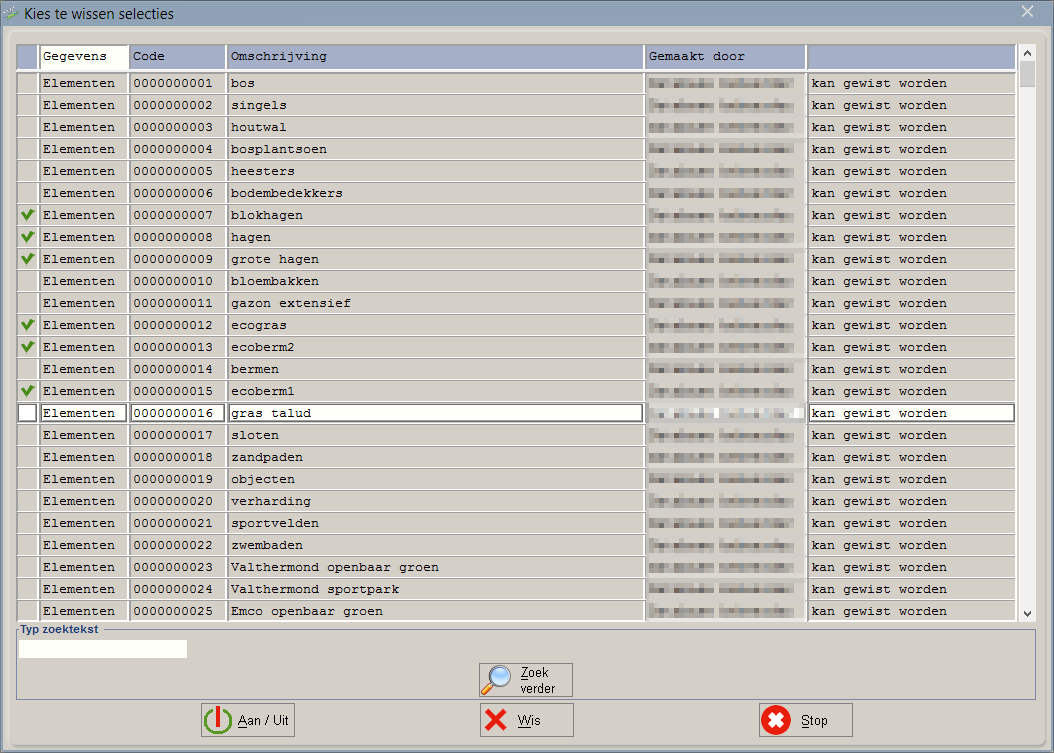Click the green checkmark beside ecogras
Image resolution: width=1054 pixels, height=753 pixels.
[x=27, y=325]
